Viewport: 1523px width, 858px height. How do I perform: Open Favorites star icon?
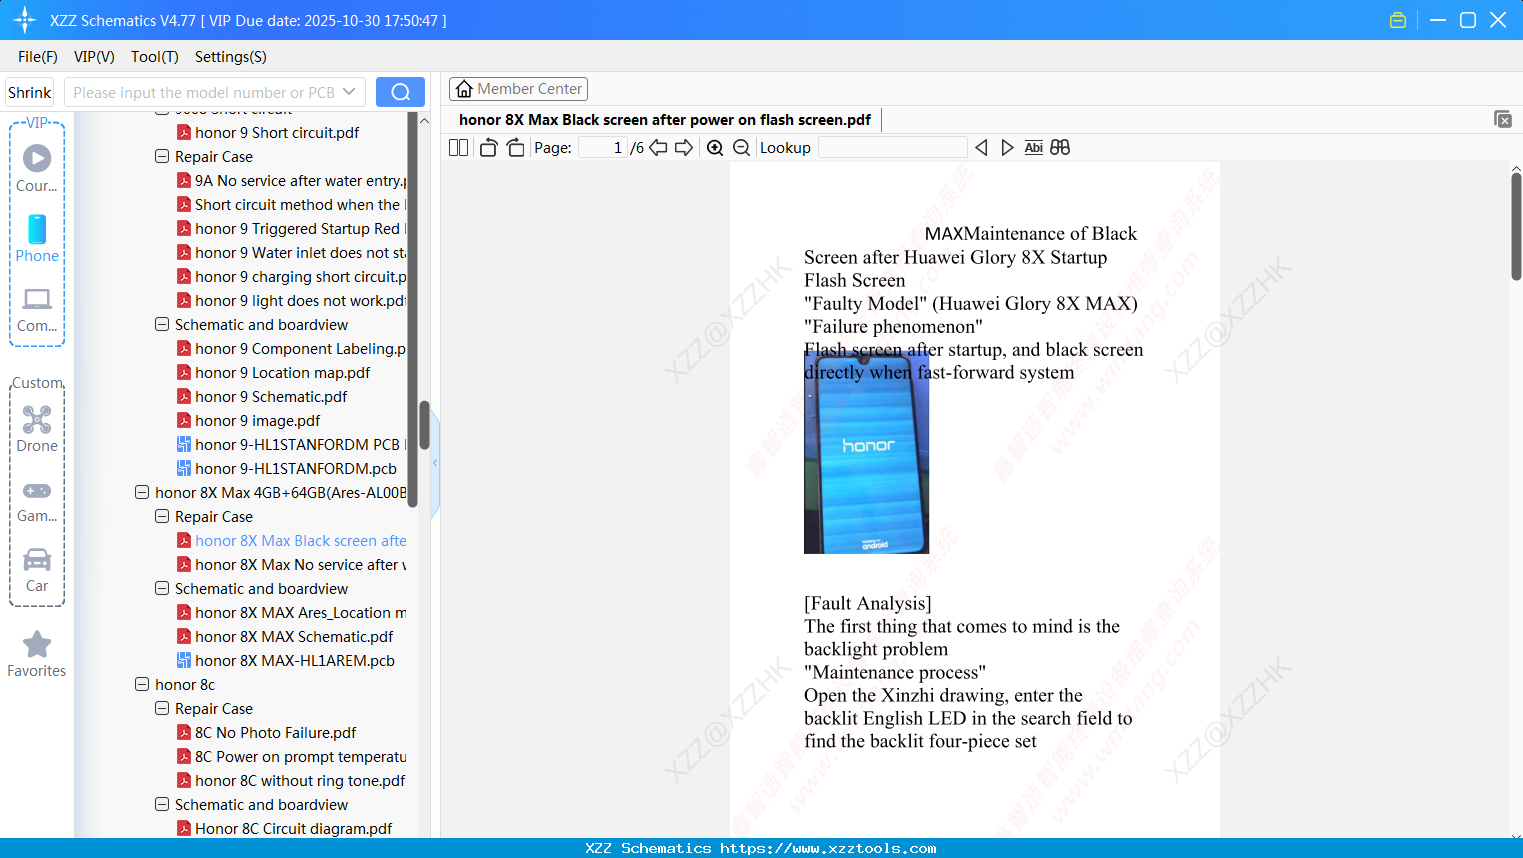pos(37,654)
